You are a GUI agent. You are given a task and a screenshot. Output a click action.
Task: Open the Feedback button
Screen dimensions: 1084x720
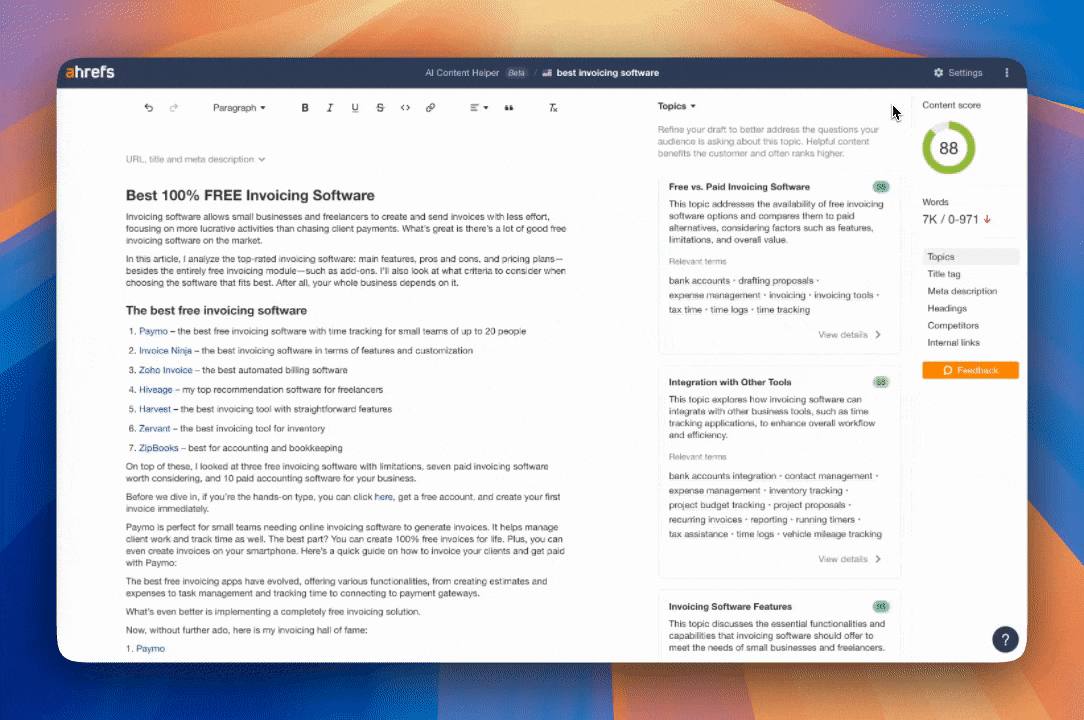(x=970, y=369)
